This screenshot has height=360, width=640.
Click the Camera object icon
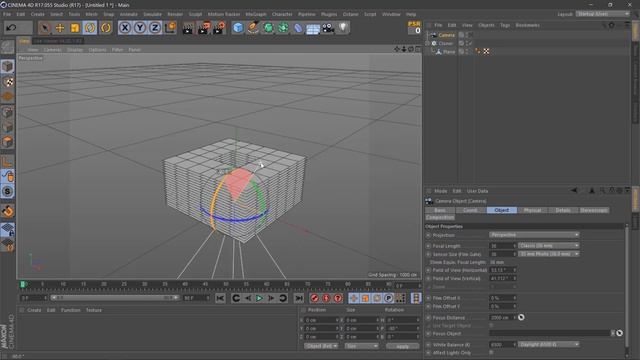pyautogui.click(x=328, y=28)
